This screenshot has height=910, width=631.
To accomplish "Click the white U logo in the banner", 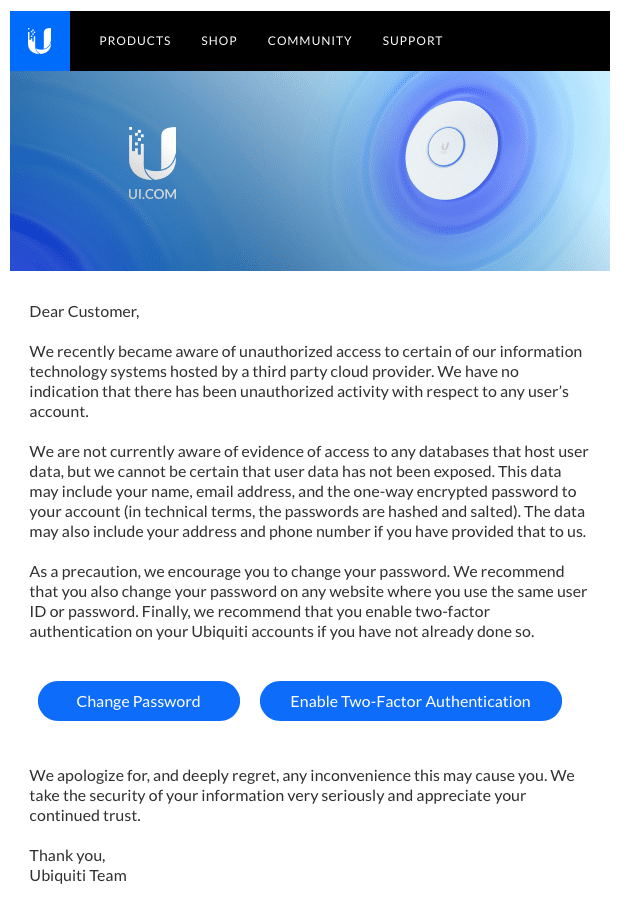I will (152, 153).
